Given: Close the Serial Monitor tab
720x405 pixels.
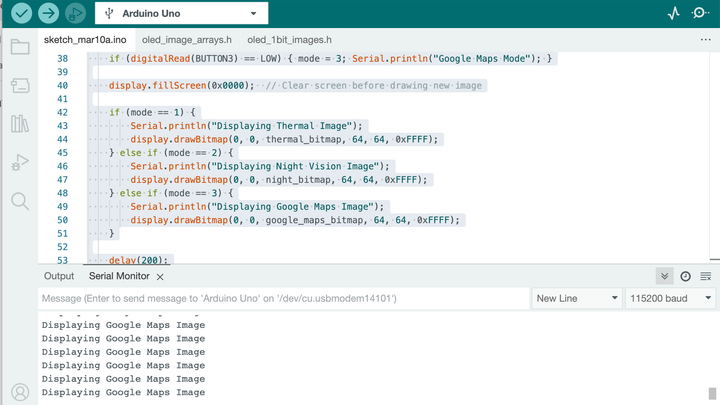Looking at the screenshot, I should 160,277.
